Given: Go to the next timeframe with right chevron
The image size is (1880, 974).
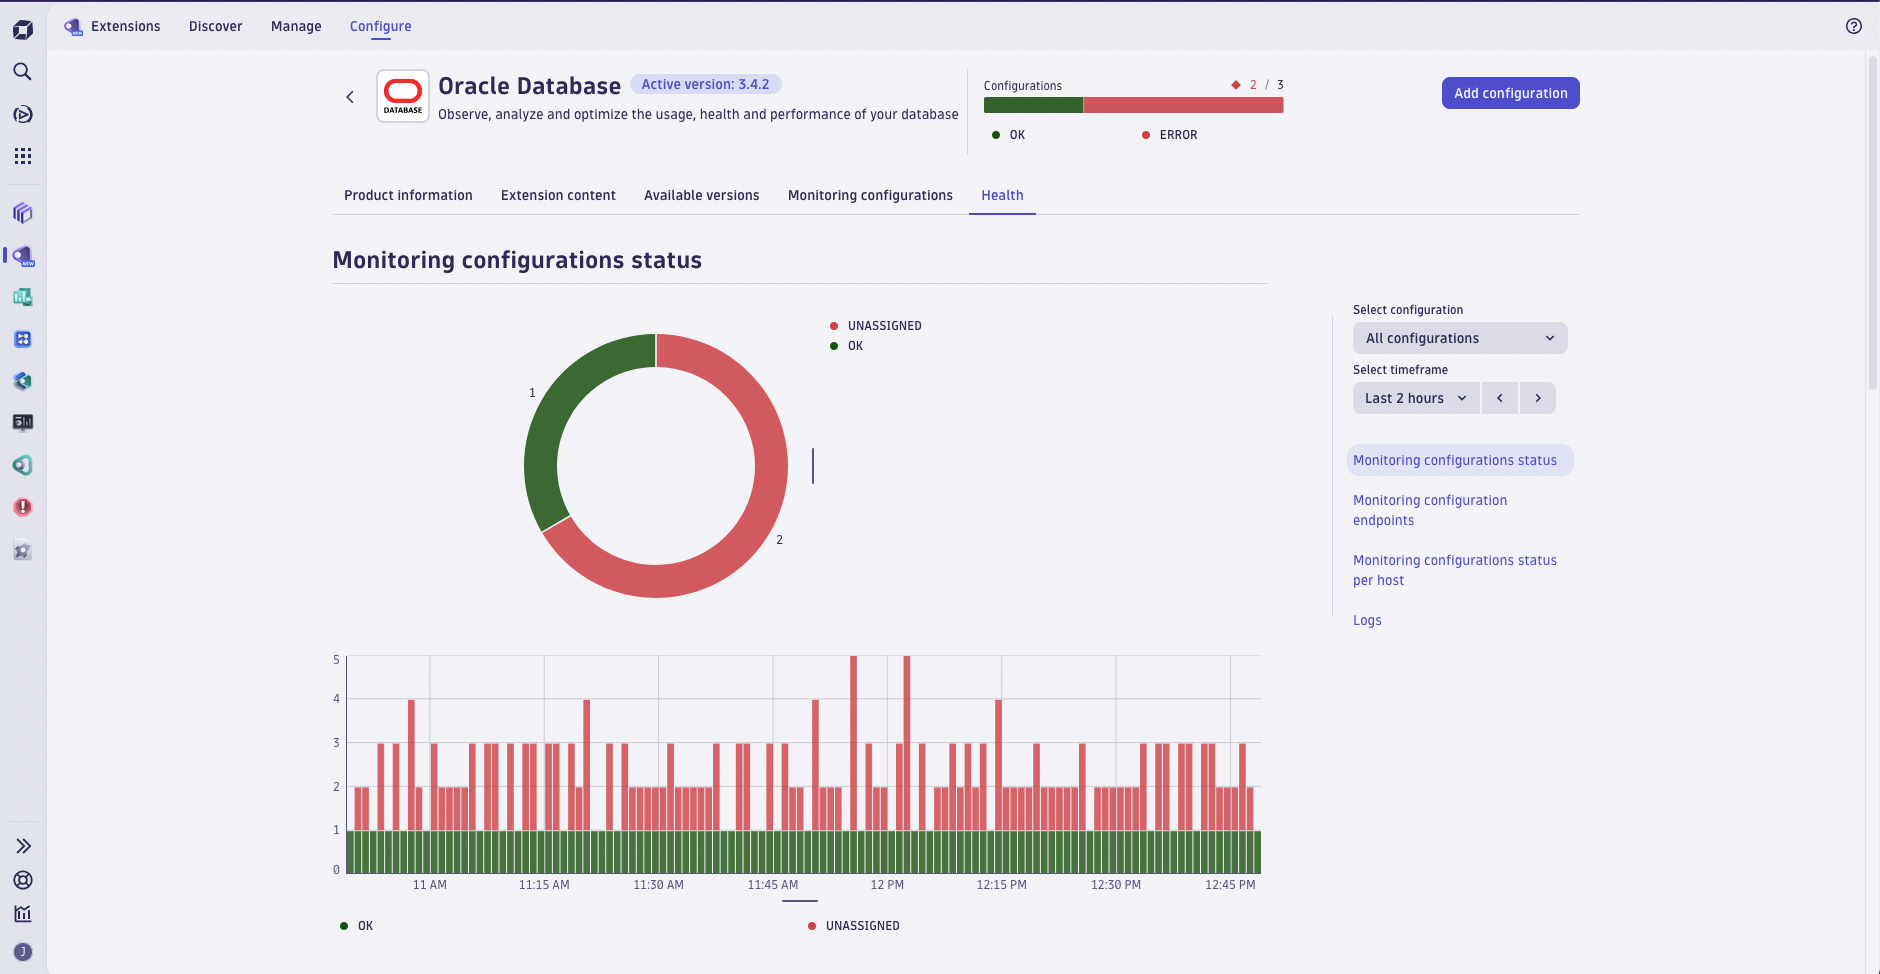Looking at the screenshot, I should [1538, 398].
